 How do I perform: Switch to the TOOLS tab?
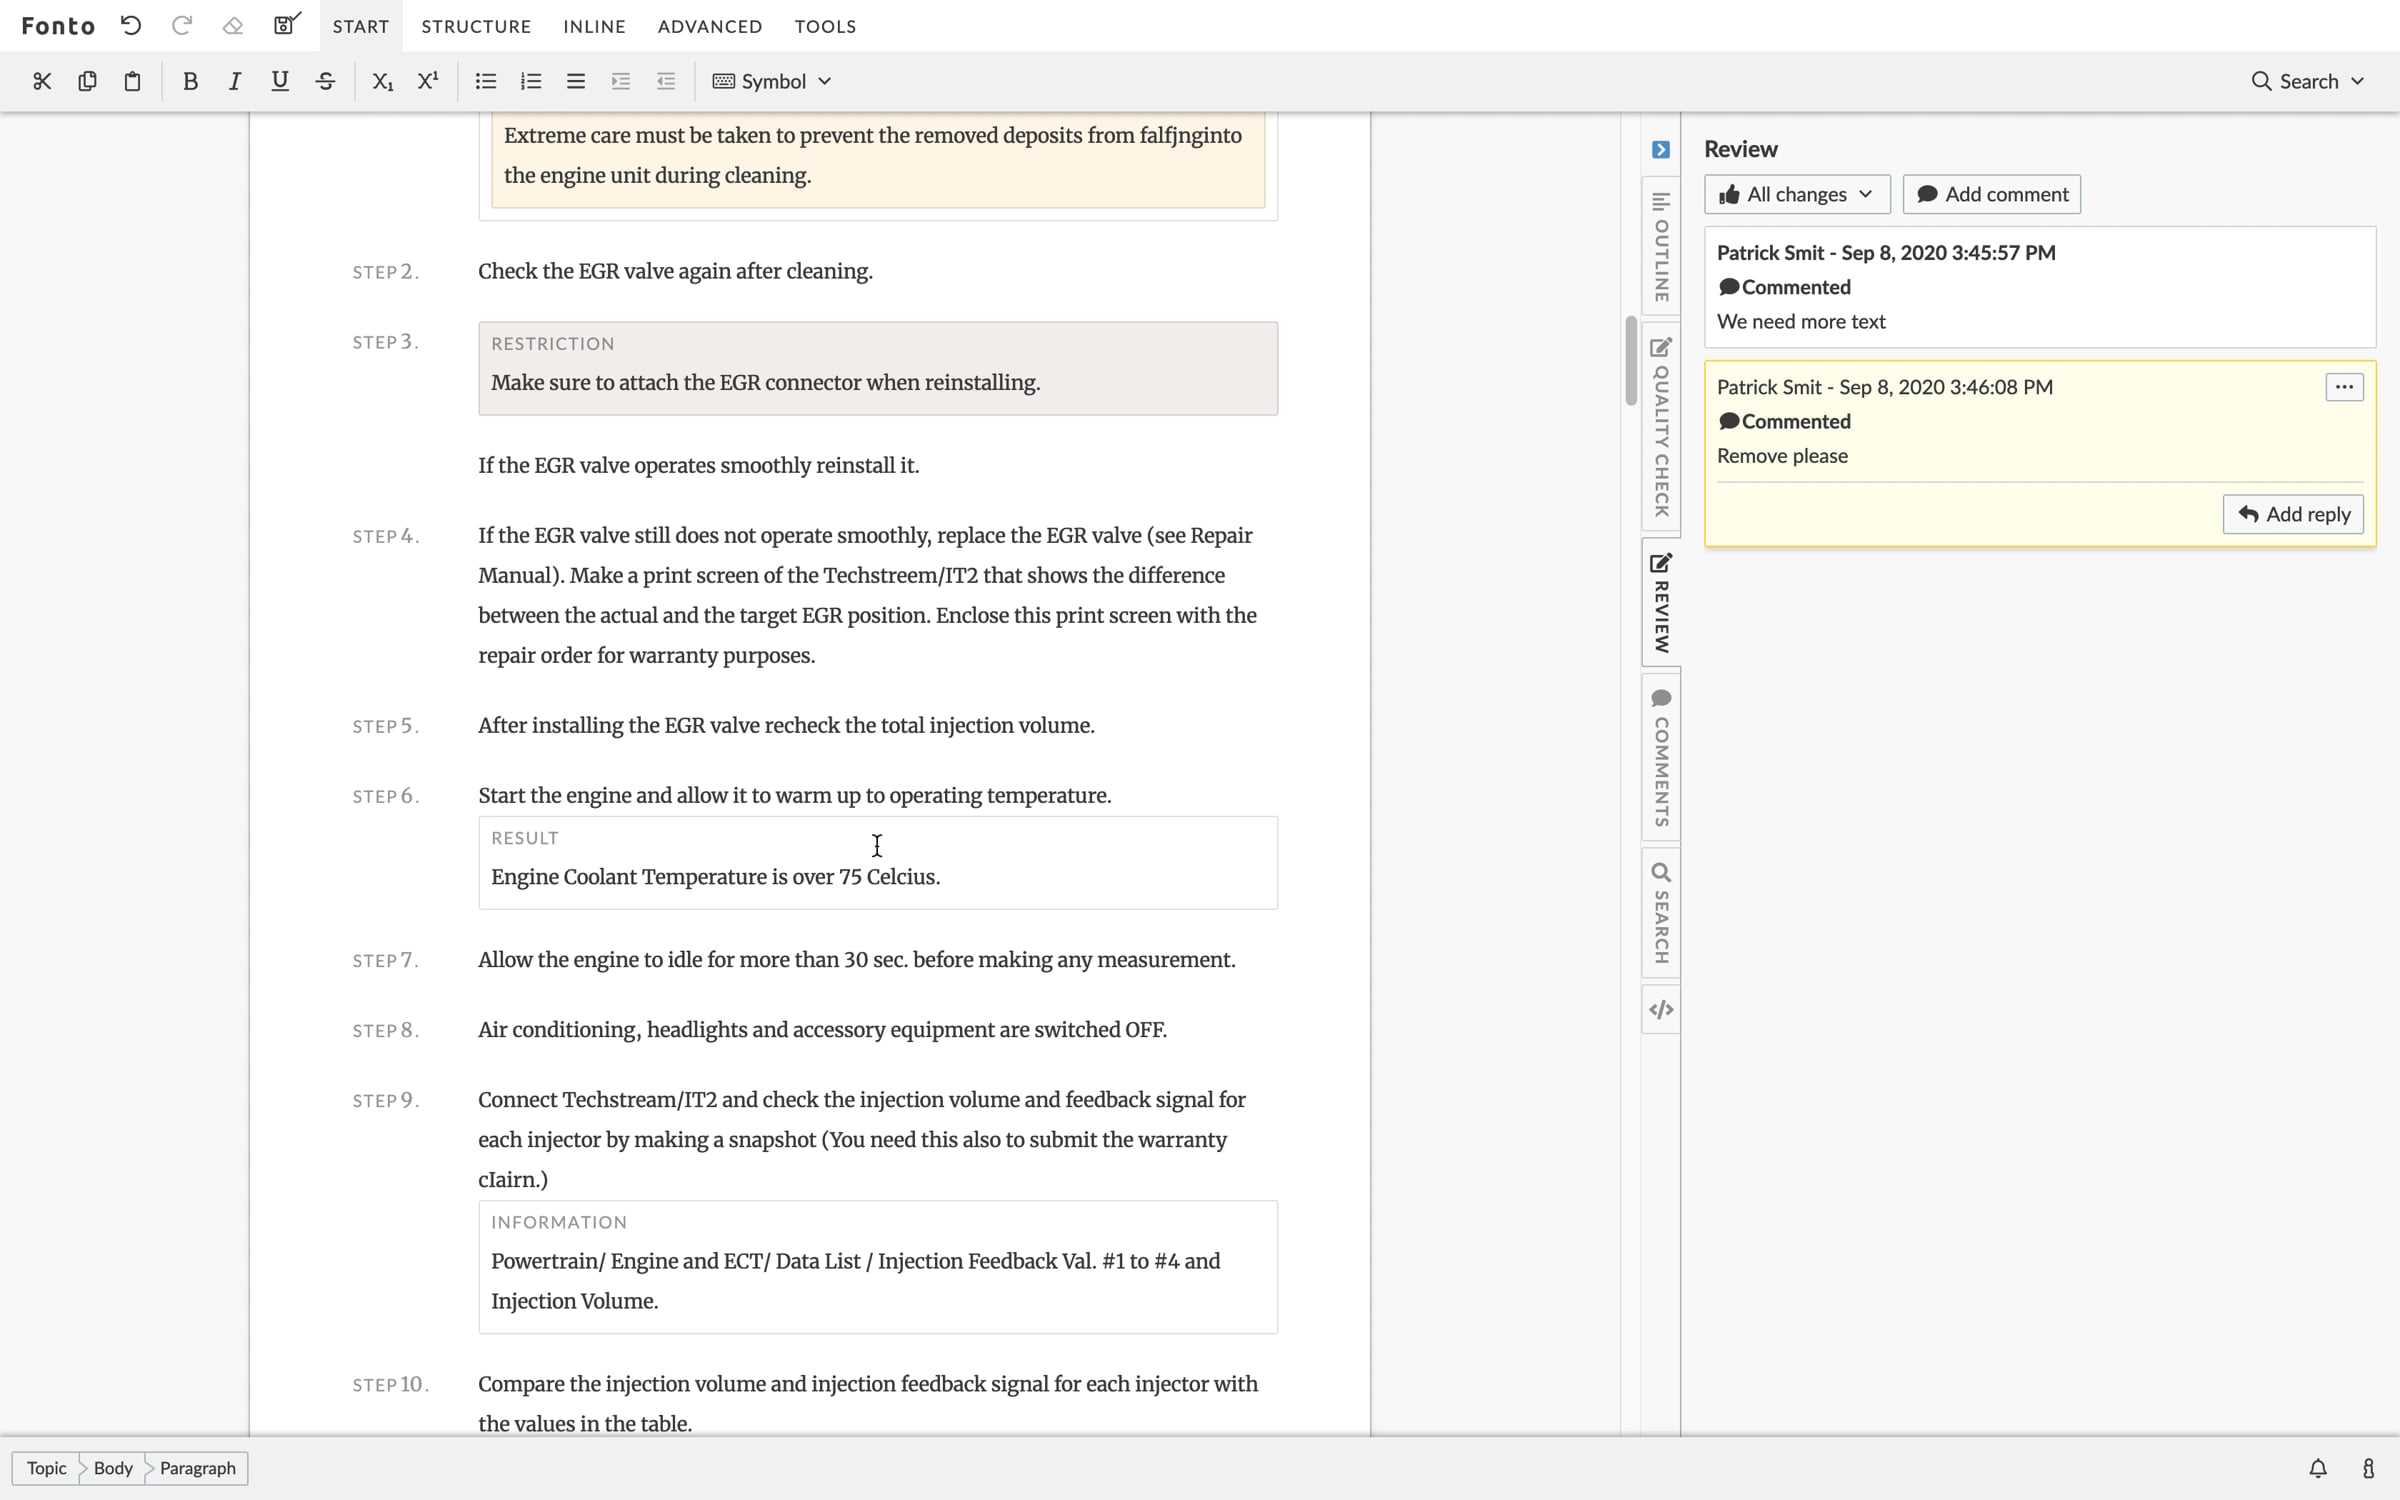[825, 26]
